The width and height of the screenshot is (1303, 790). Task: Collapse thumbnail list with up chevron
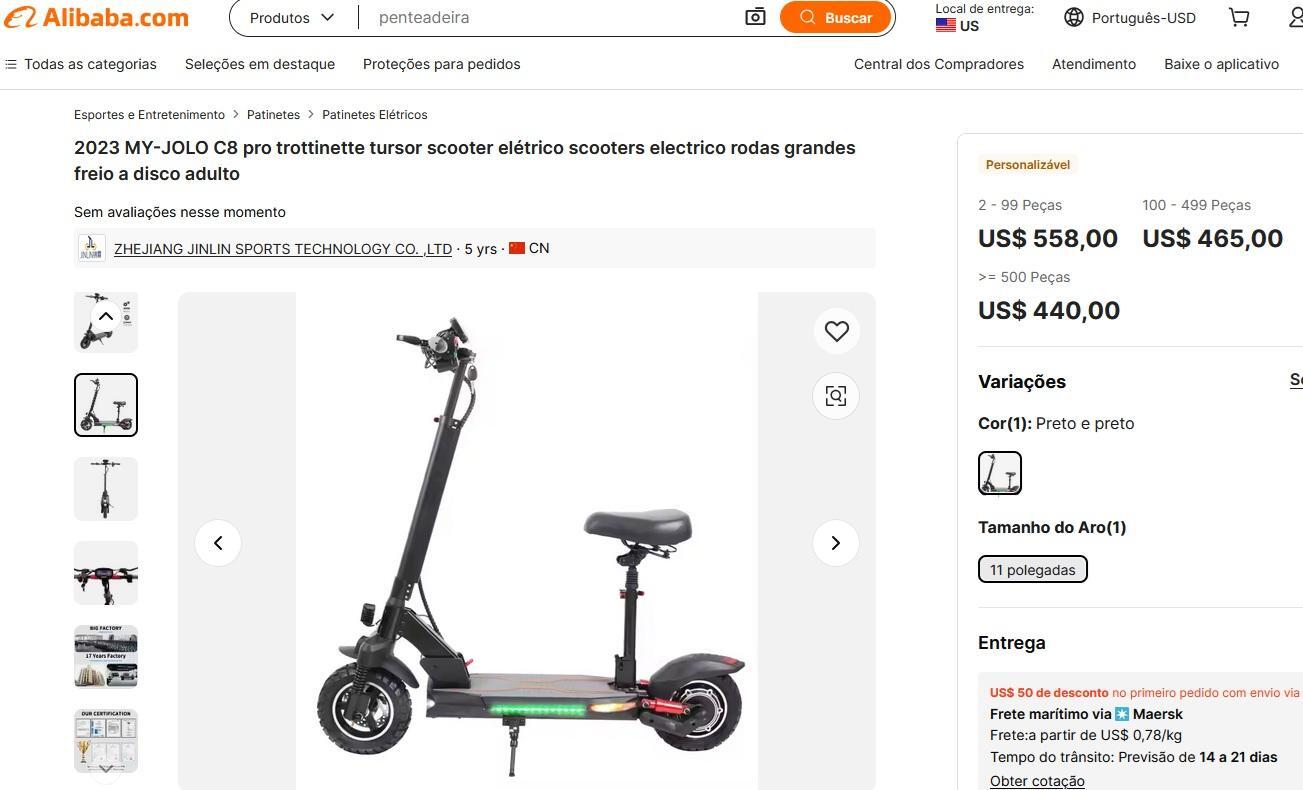tap(105, 316)
